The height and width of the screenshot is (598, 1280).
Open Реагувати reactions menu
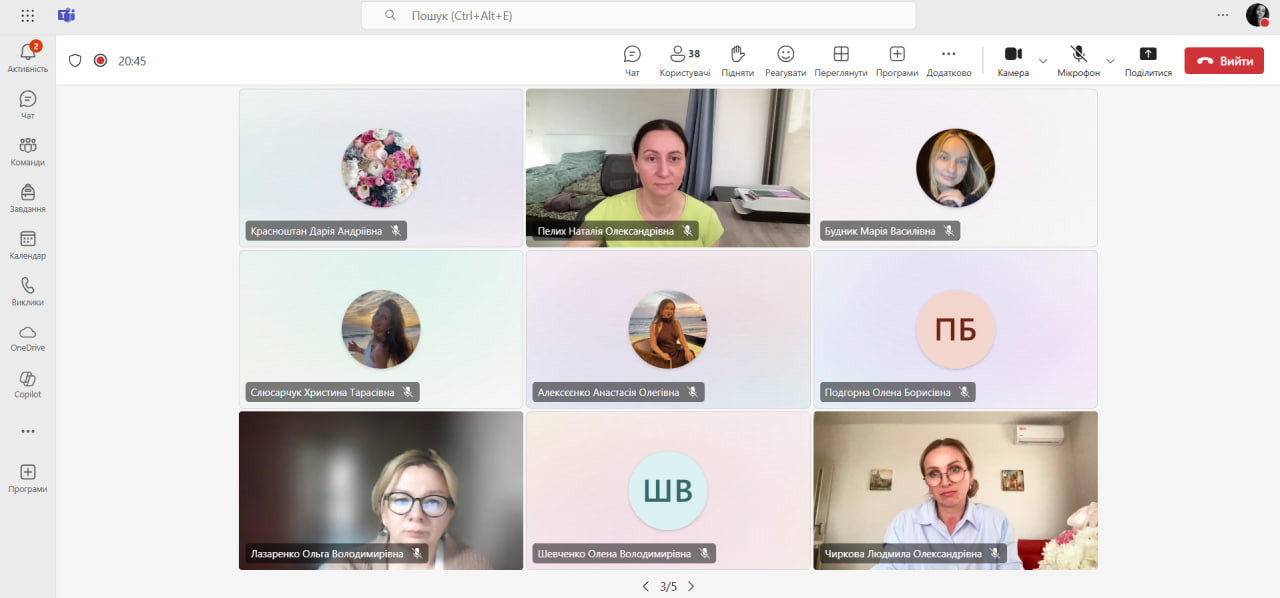click(x=785, y=60)
